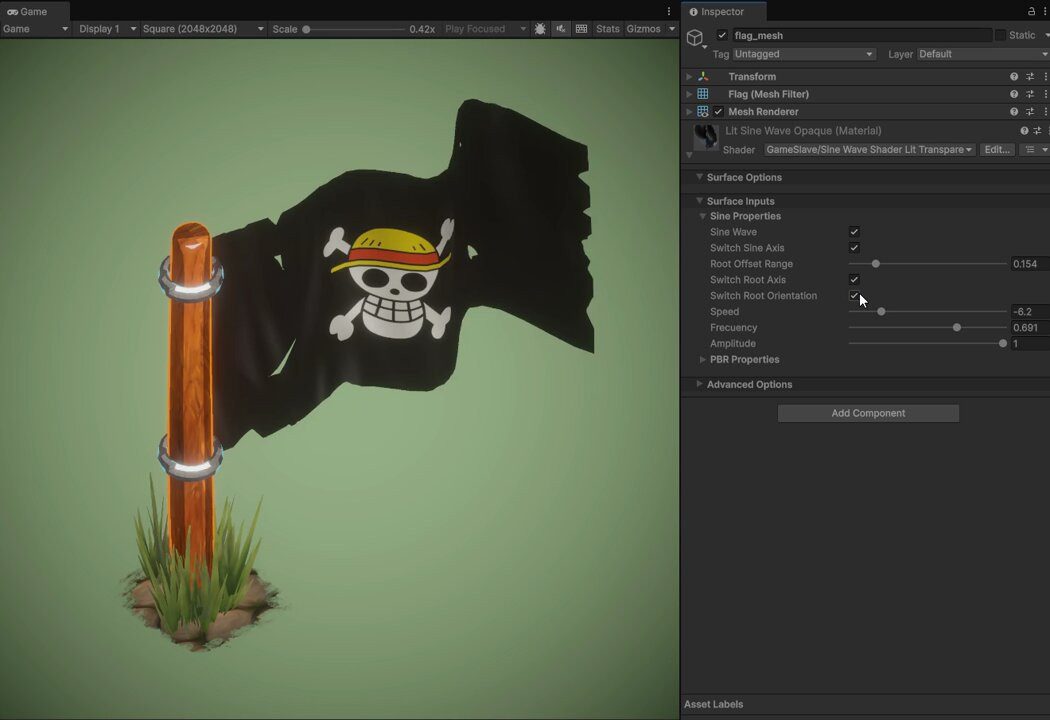This screenshot has width=1050, height=720.
Task: Open presets for Flag Mesh Filter
Action: coord(1030,94)
